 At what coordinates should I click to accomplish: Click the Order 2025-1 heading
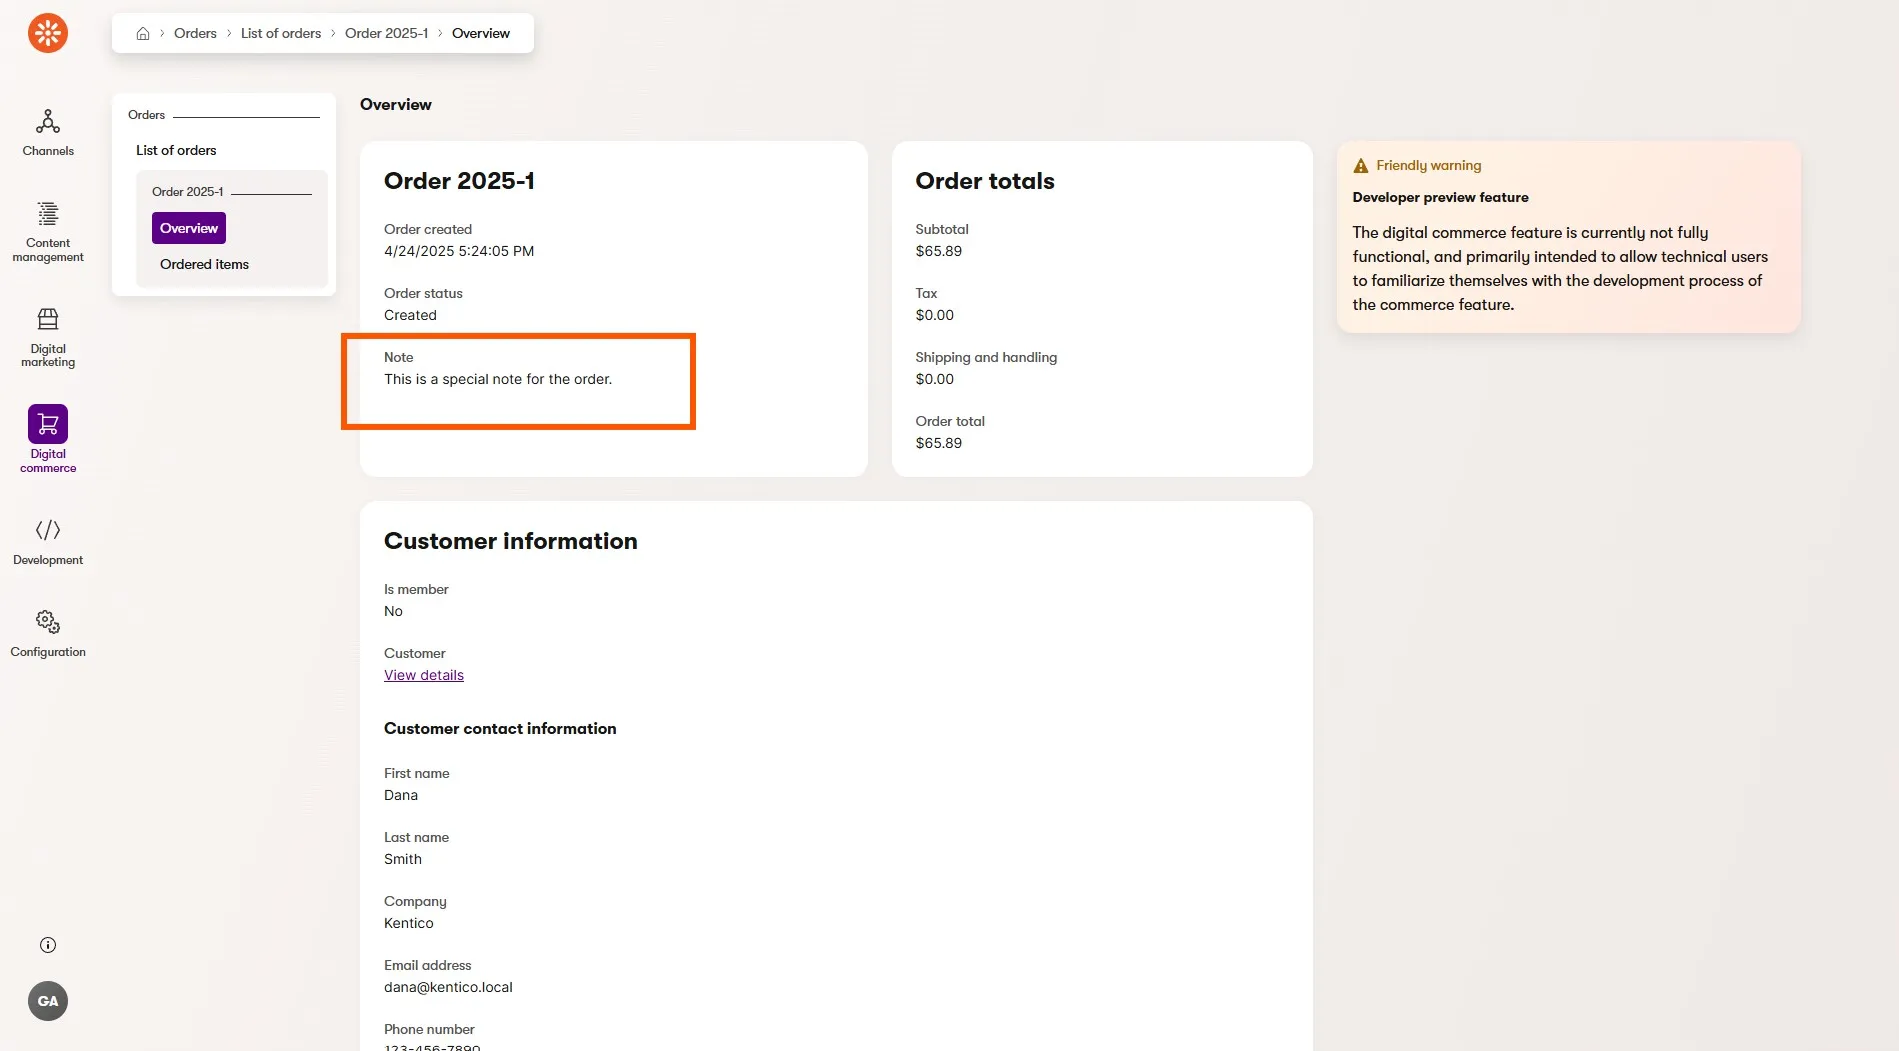pyautogui.click(x=459, y=181)
